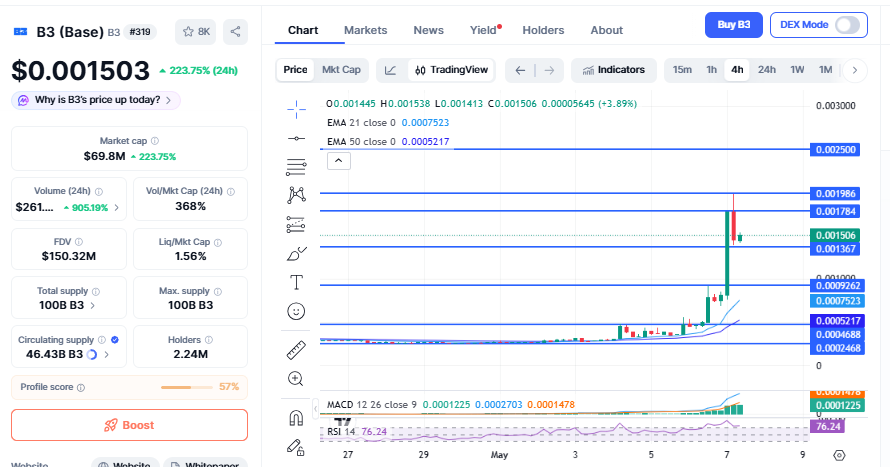Click the Buy B3 button
Viewport: 890px width, 467px height.
733,25
